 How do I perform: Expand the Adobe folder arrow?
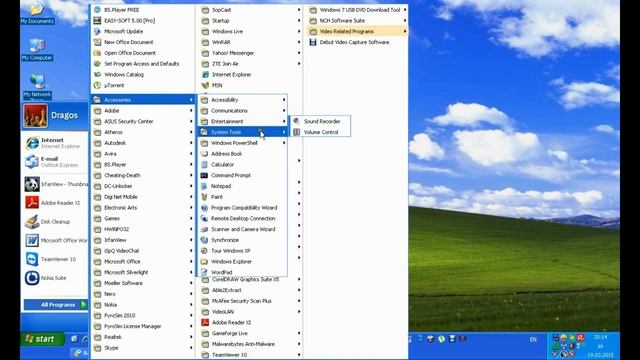coord(191,111)
